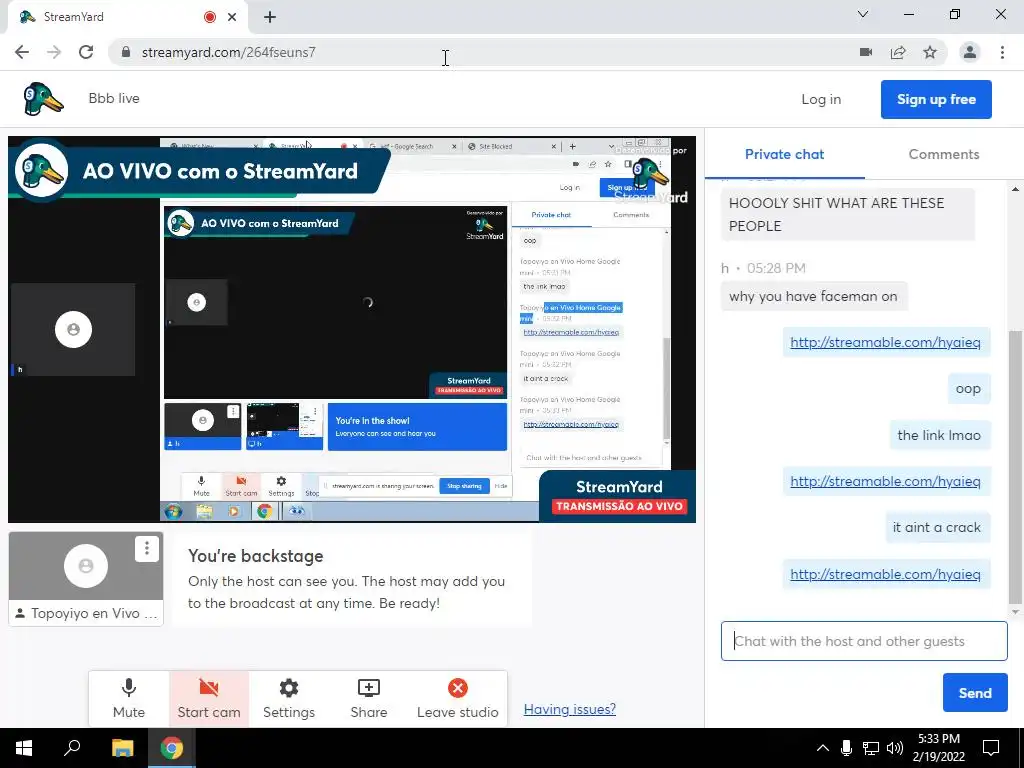1024x768 pixels.
Task: Click the StreamYard duck logo in header
Action: coord(43,99)
